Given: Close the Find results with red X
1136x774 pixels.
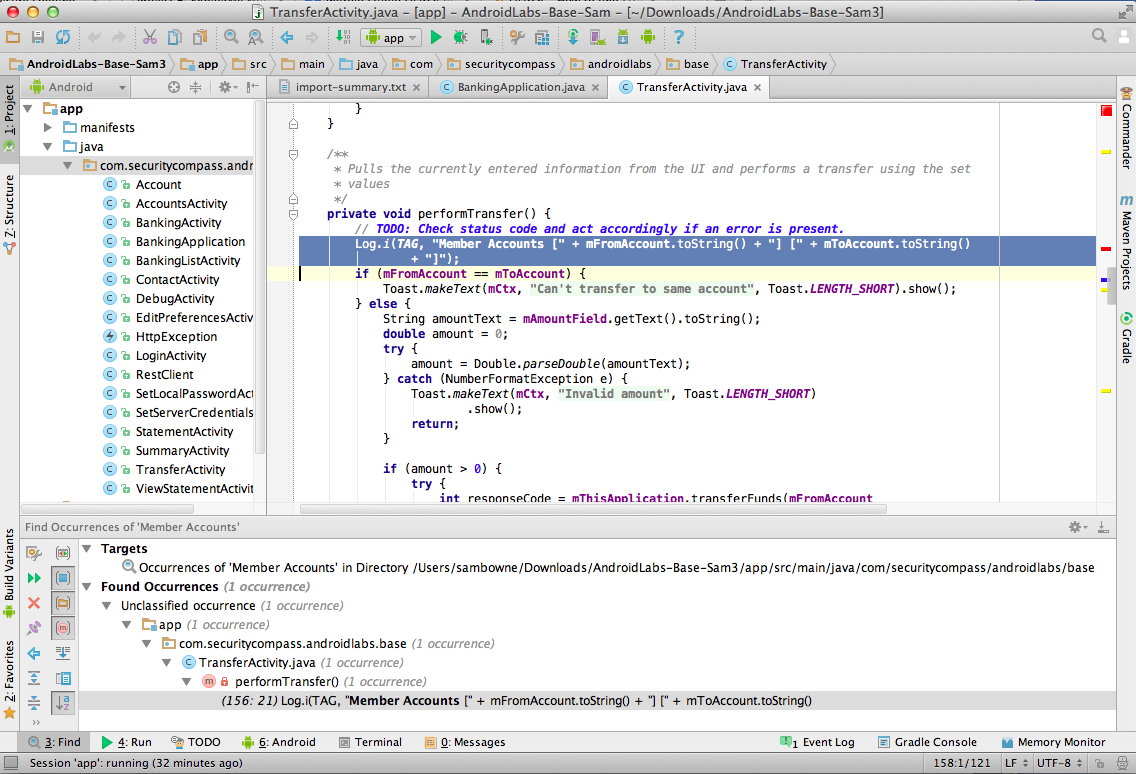Looking at the screenshot, I should click(34, 603).
